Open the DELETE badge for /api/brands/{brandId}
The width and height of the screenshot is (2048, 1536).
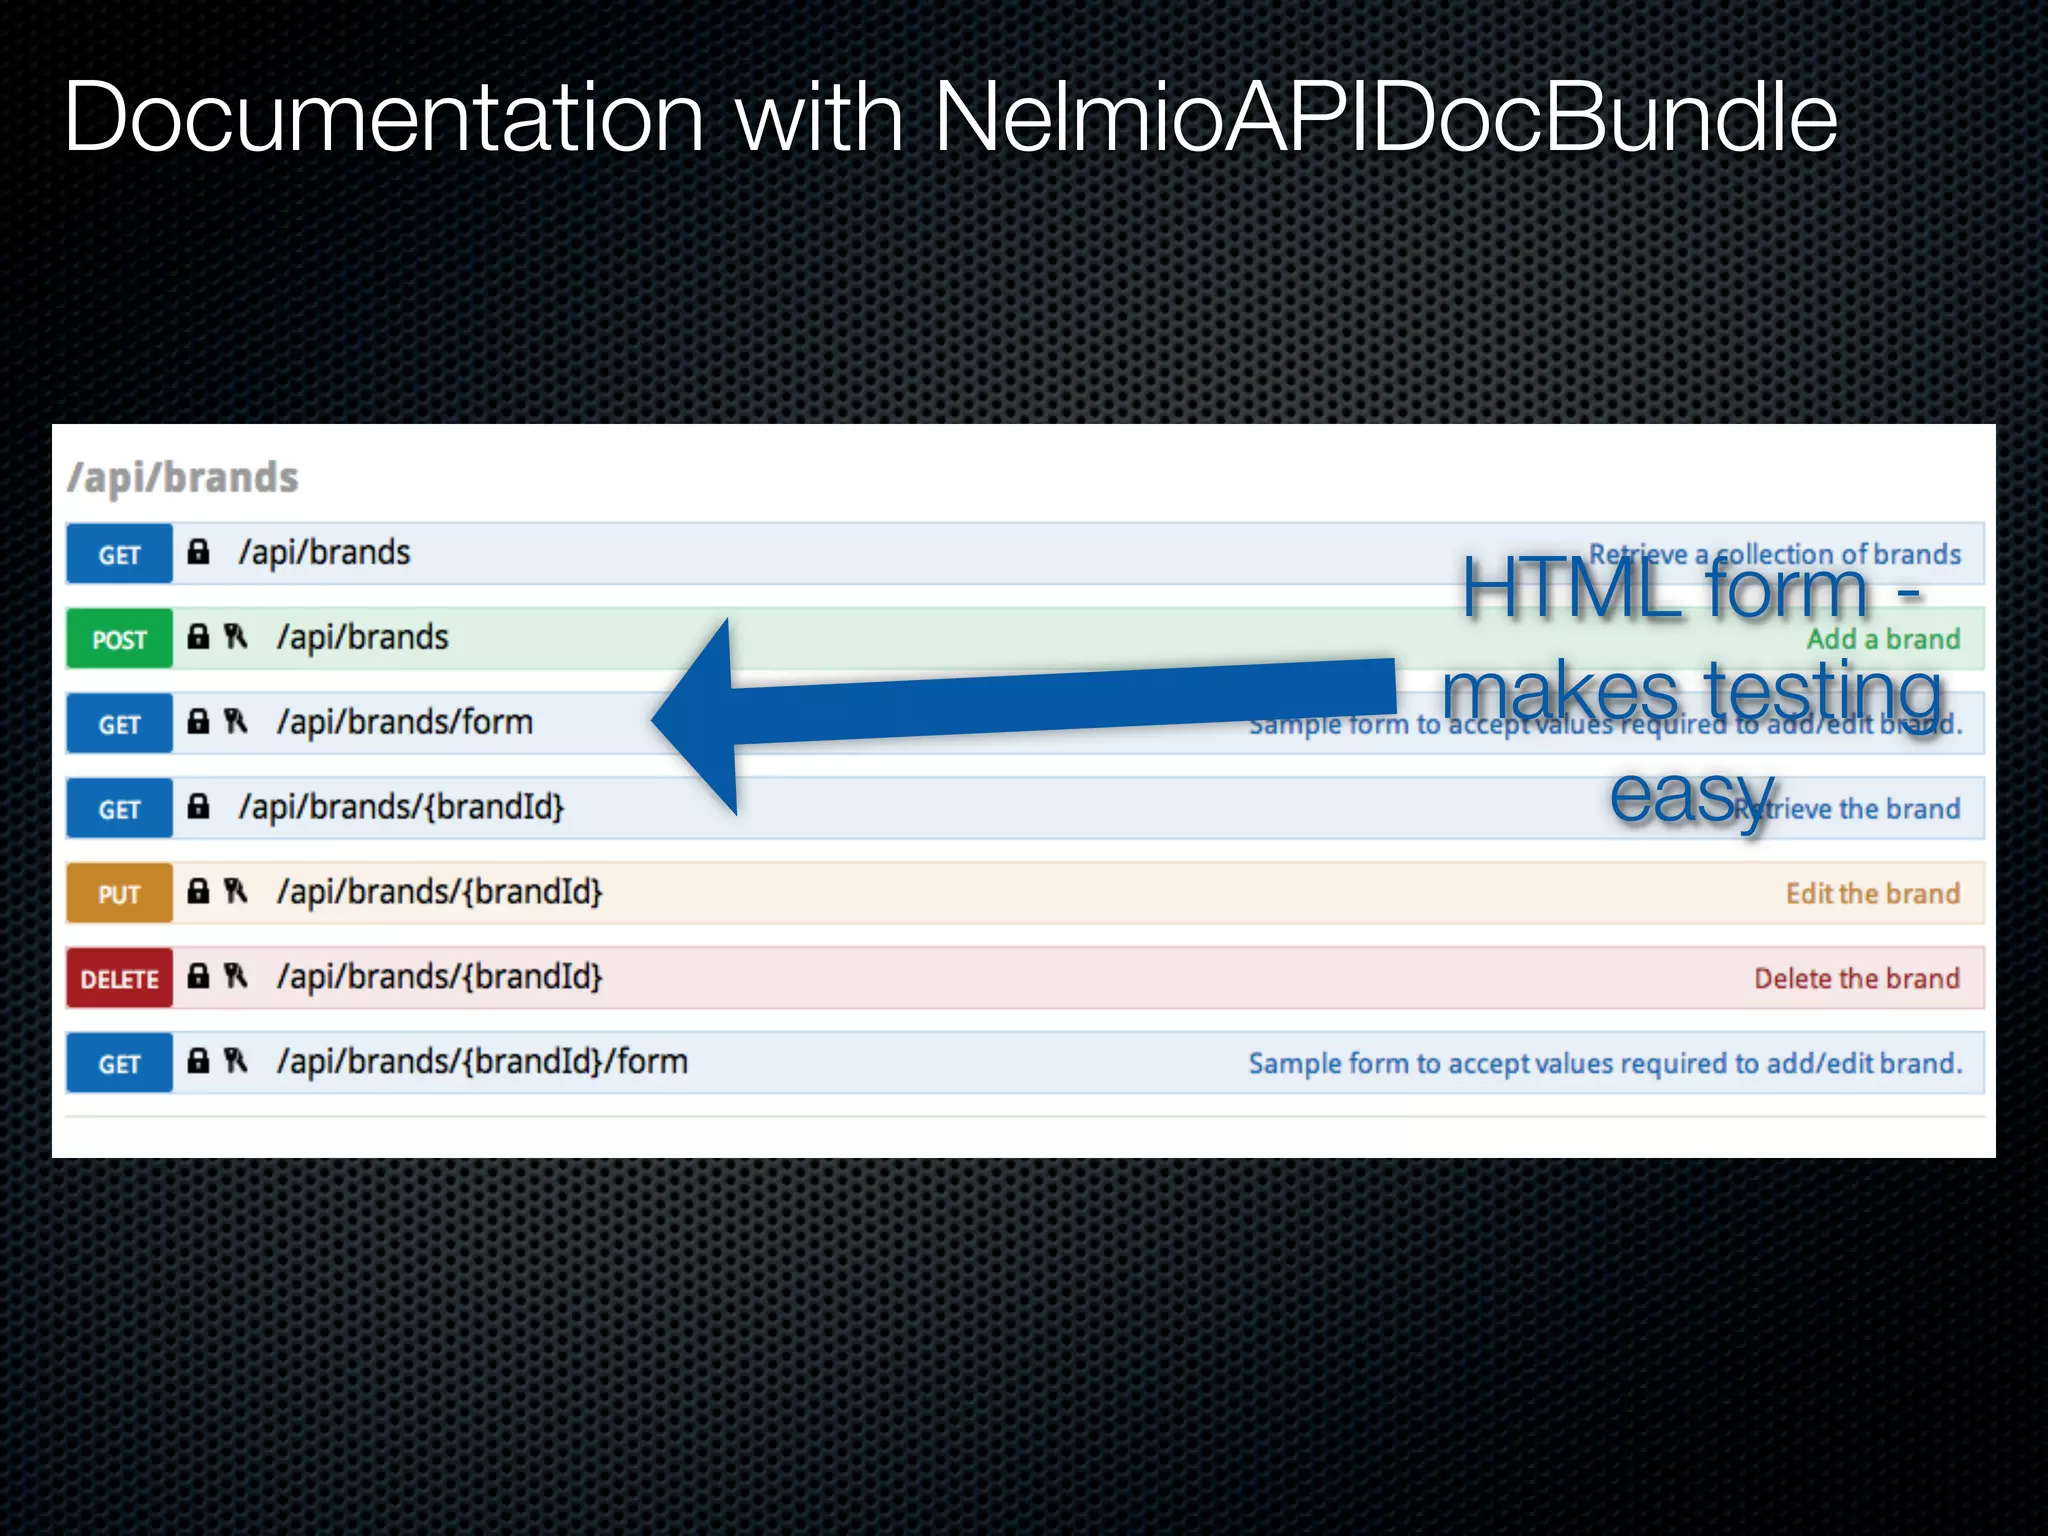pyautogui.click(x=119, y=979)
